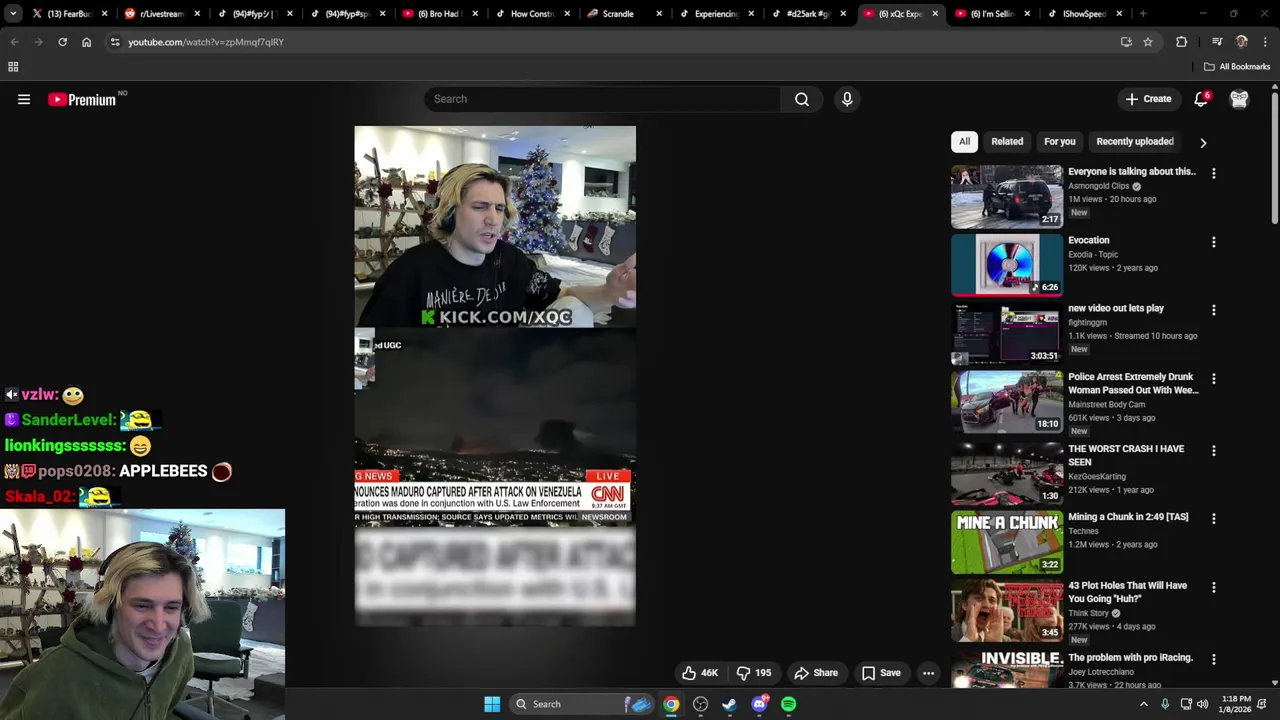Go back in Chrome

14,42
